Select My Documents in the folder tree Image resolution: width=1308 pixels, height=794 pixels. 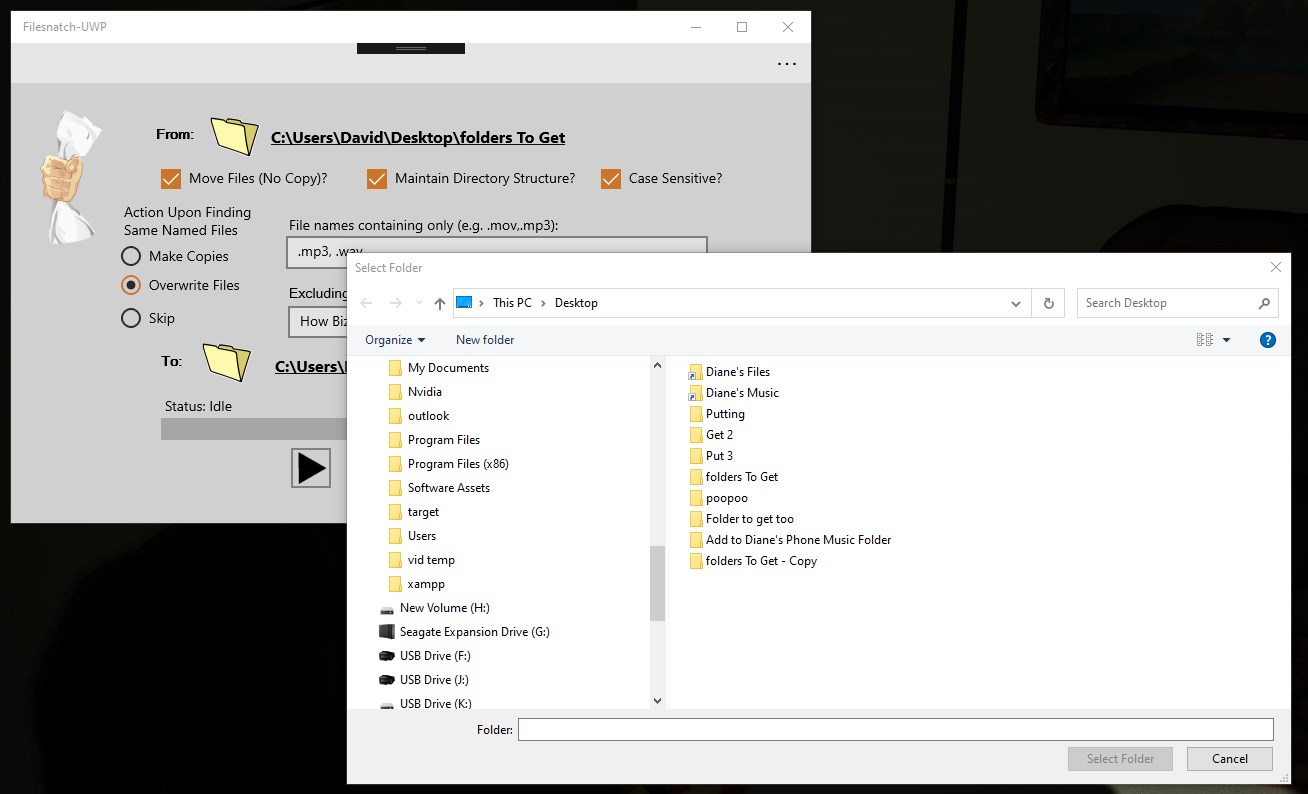click(448, 368)
